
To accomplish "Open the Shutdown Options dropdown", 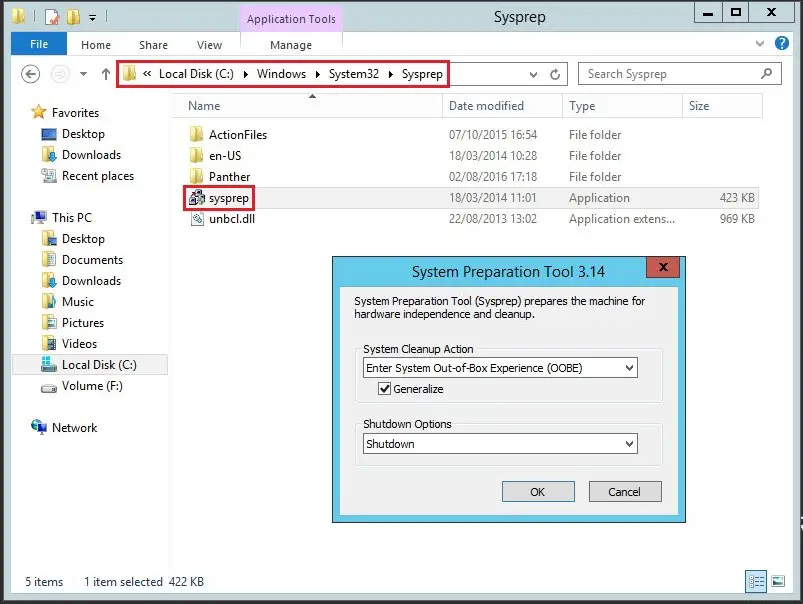I will (x=629, y=444).
